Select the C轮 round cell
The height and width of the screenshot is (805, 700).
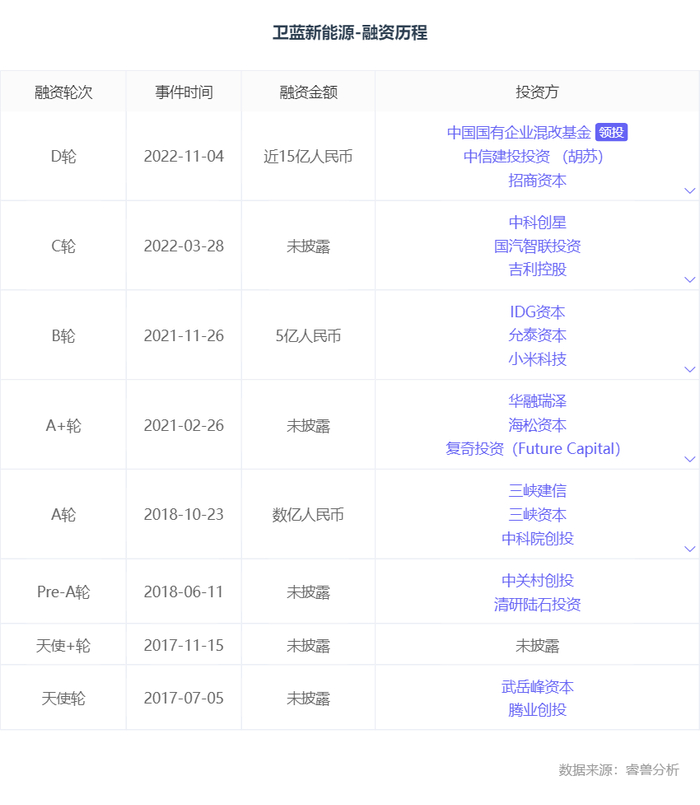pyautogui.click(x=63, y=246)
